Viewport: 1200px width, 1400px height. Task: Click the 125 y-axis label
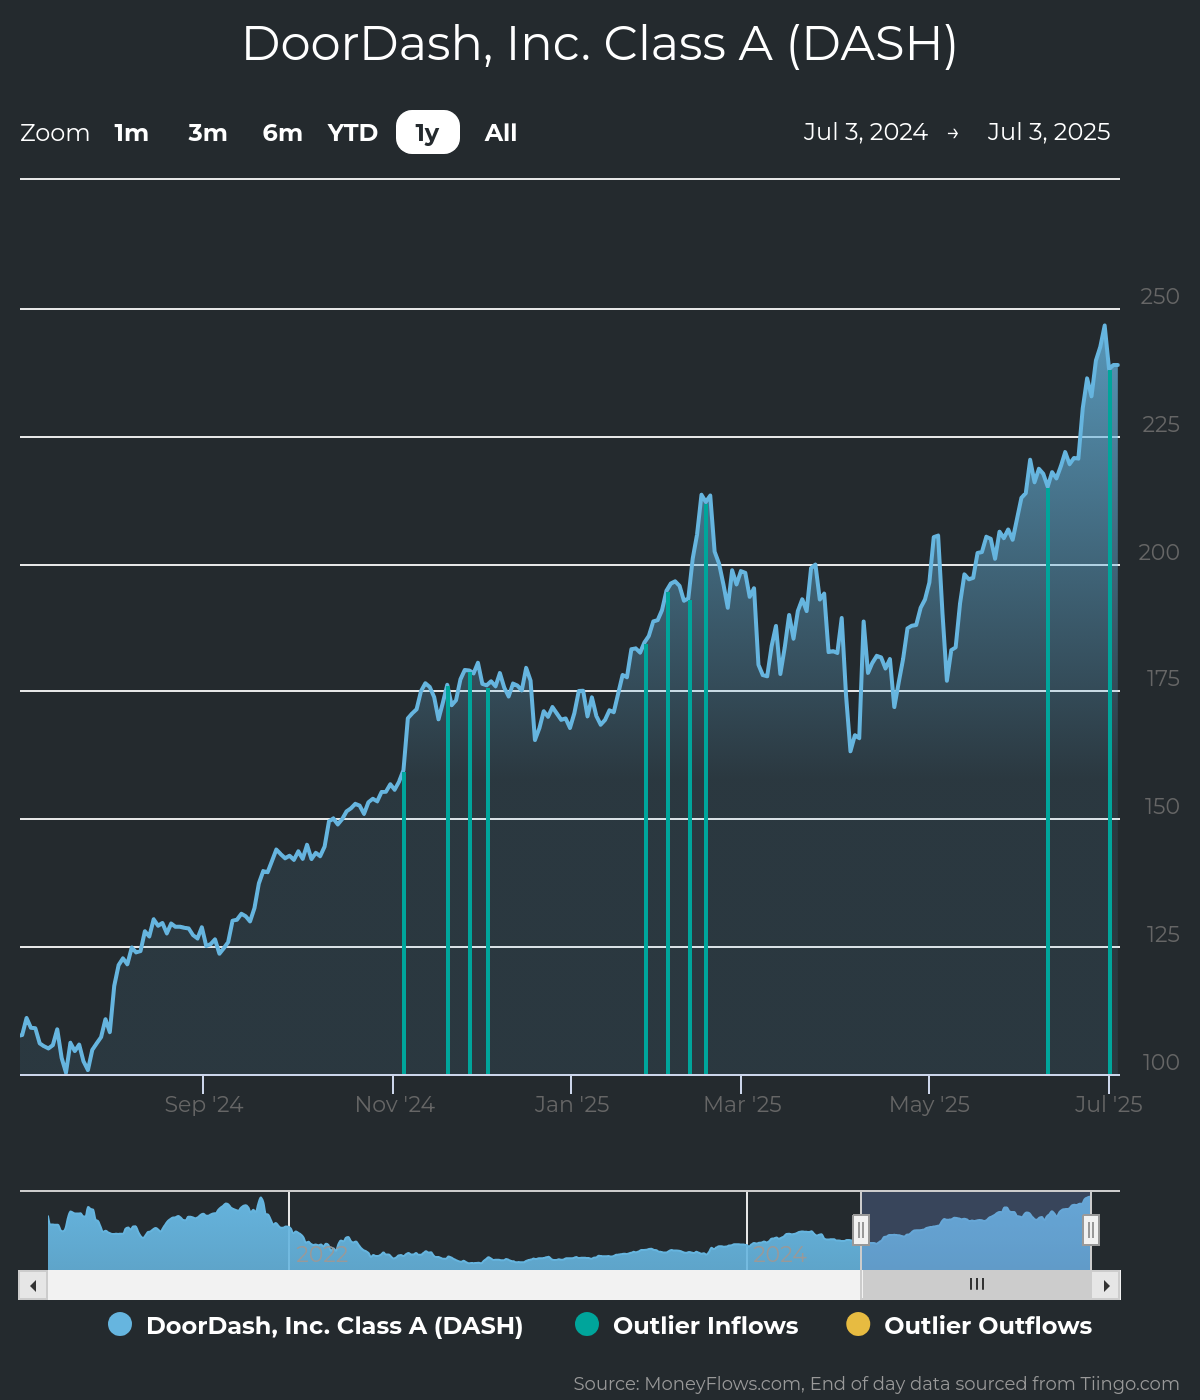click(1163, 935)
